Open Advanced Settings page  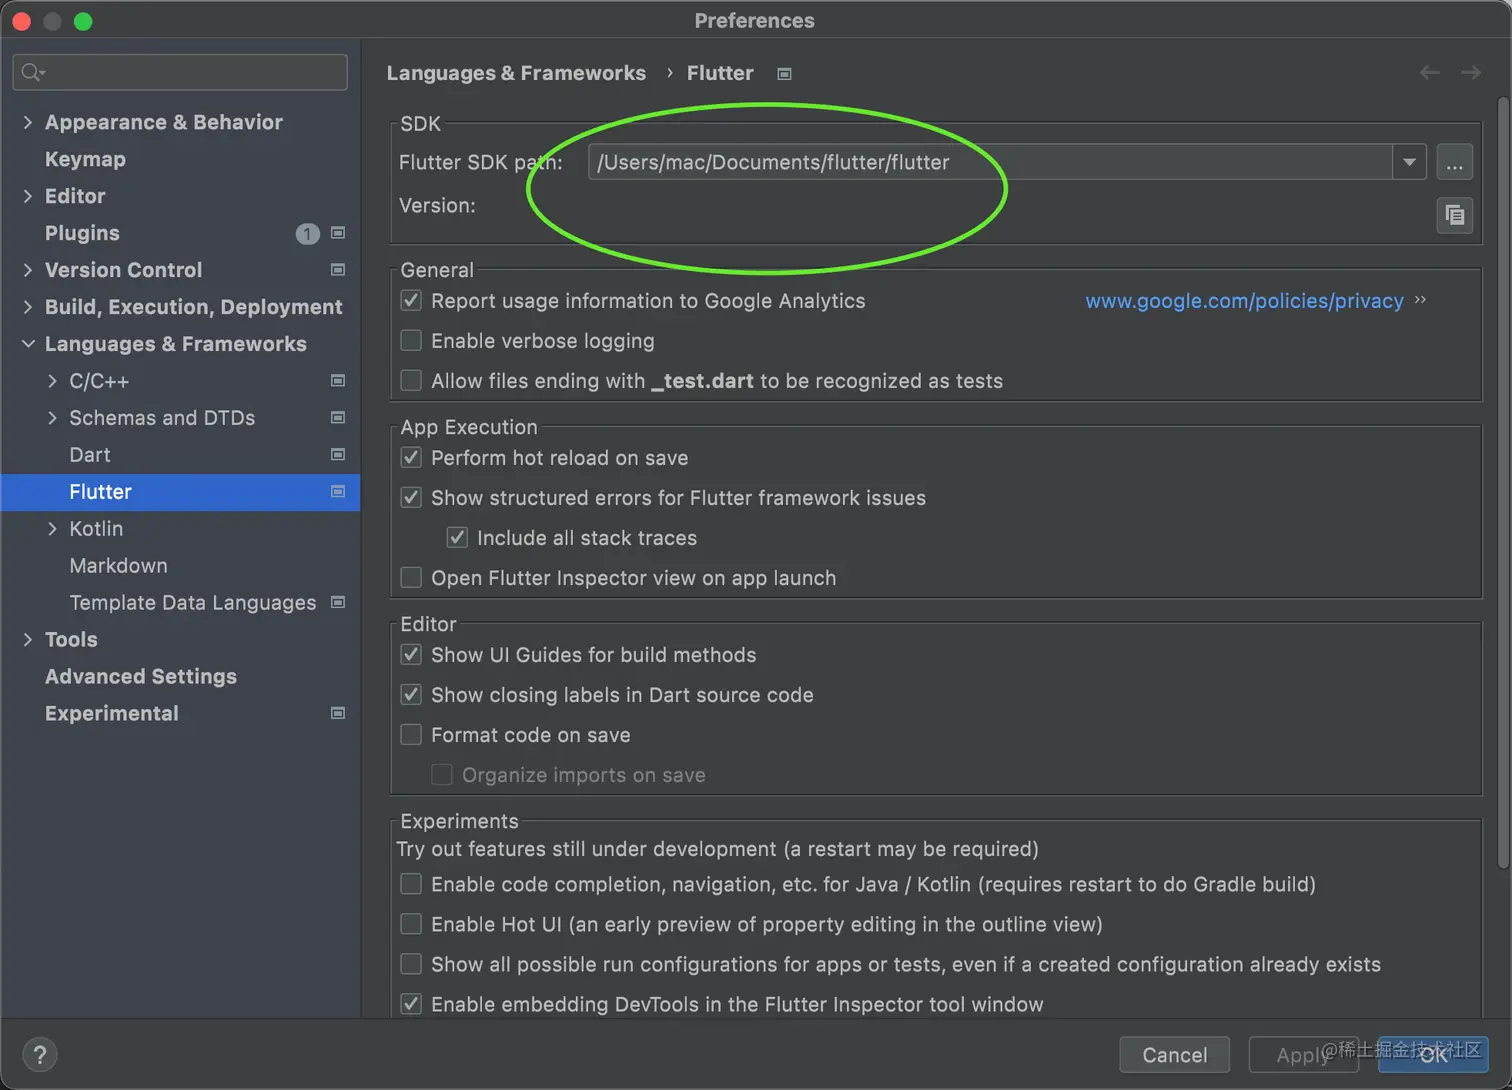point(141,677)
